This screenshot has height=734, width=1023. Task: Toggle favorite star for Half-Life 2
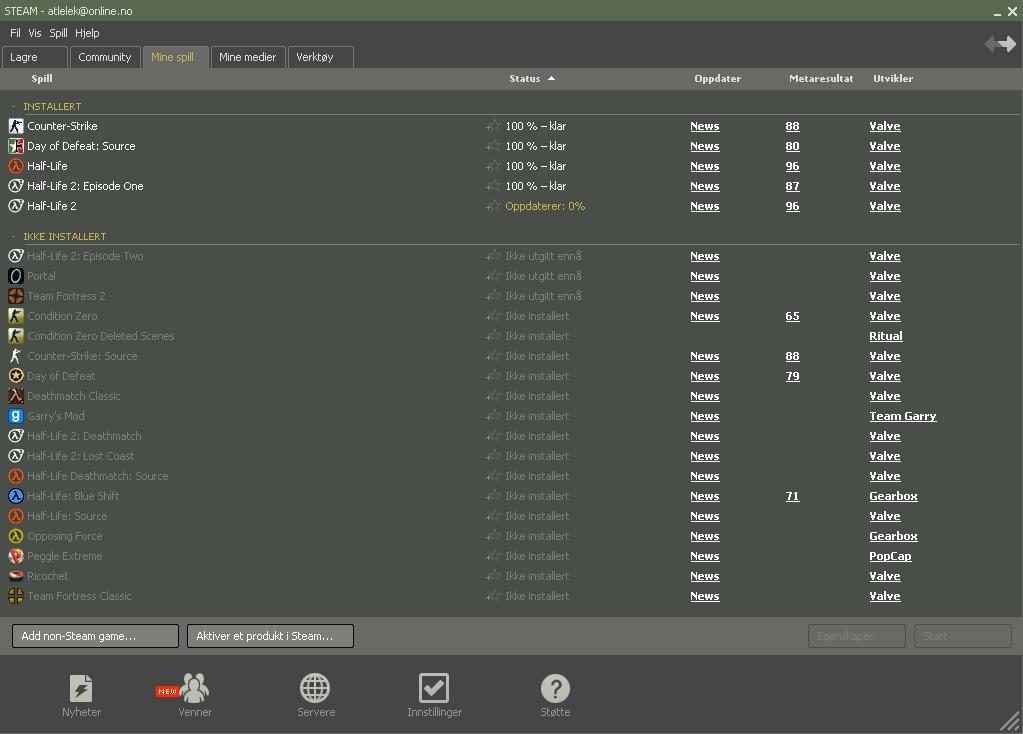[x=493, y=206]
